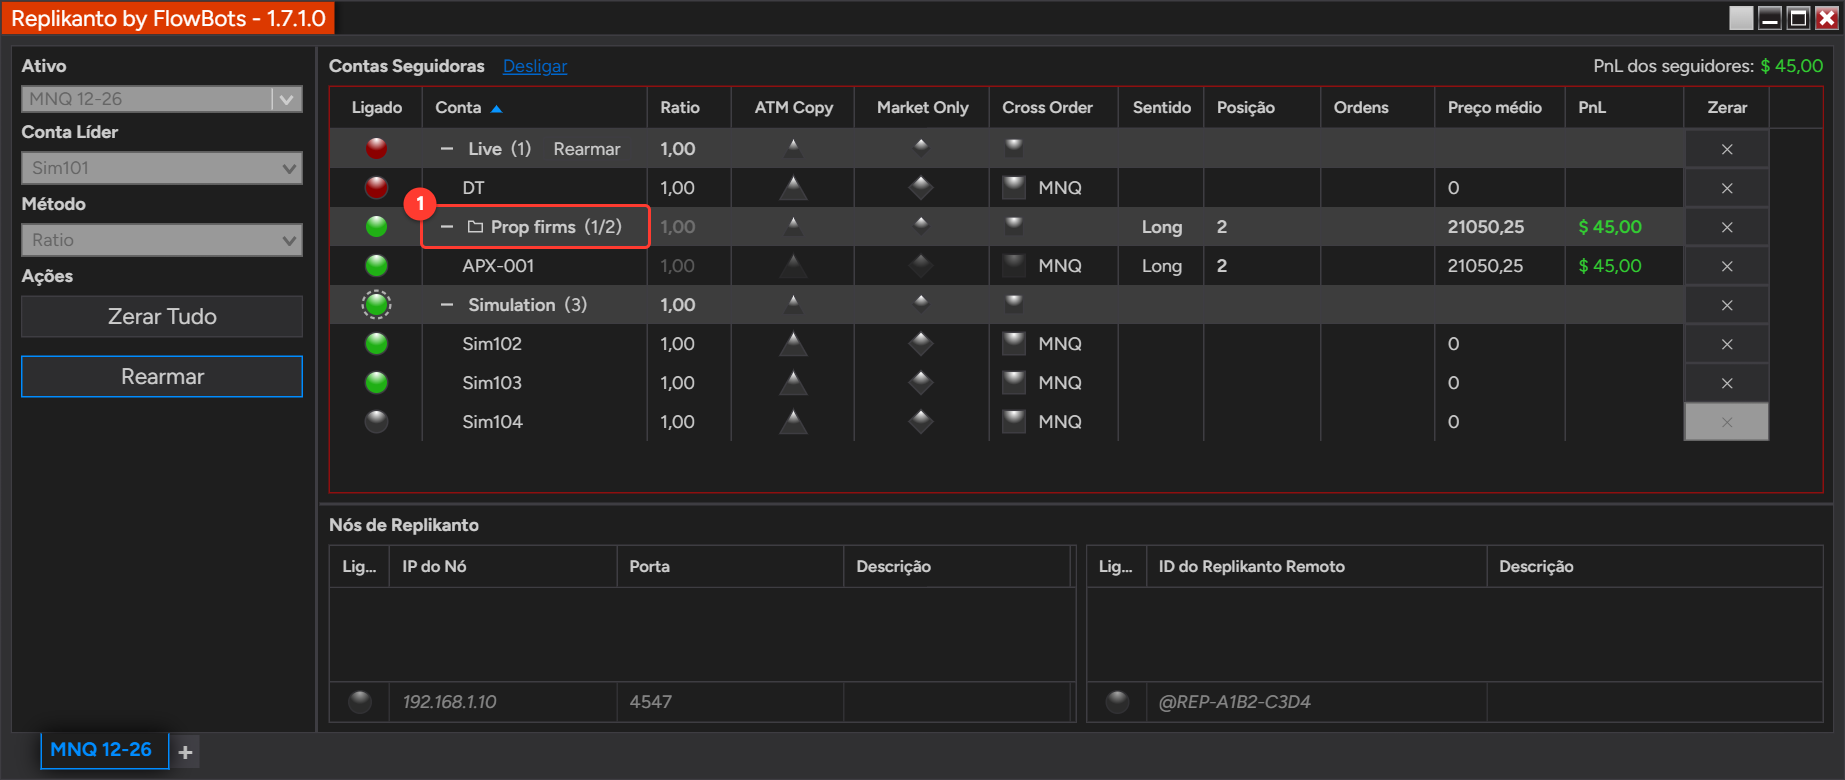Viewport: 1845px width, 780px height.
Task: Click the Market Only diamond icon for DT
Action: click(x=921, y=187)
